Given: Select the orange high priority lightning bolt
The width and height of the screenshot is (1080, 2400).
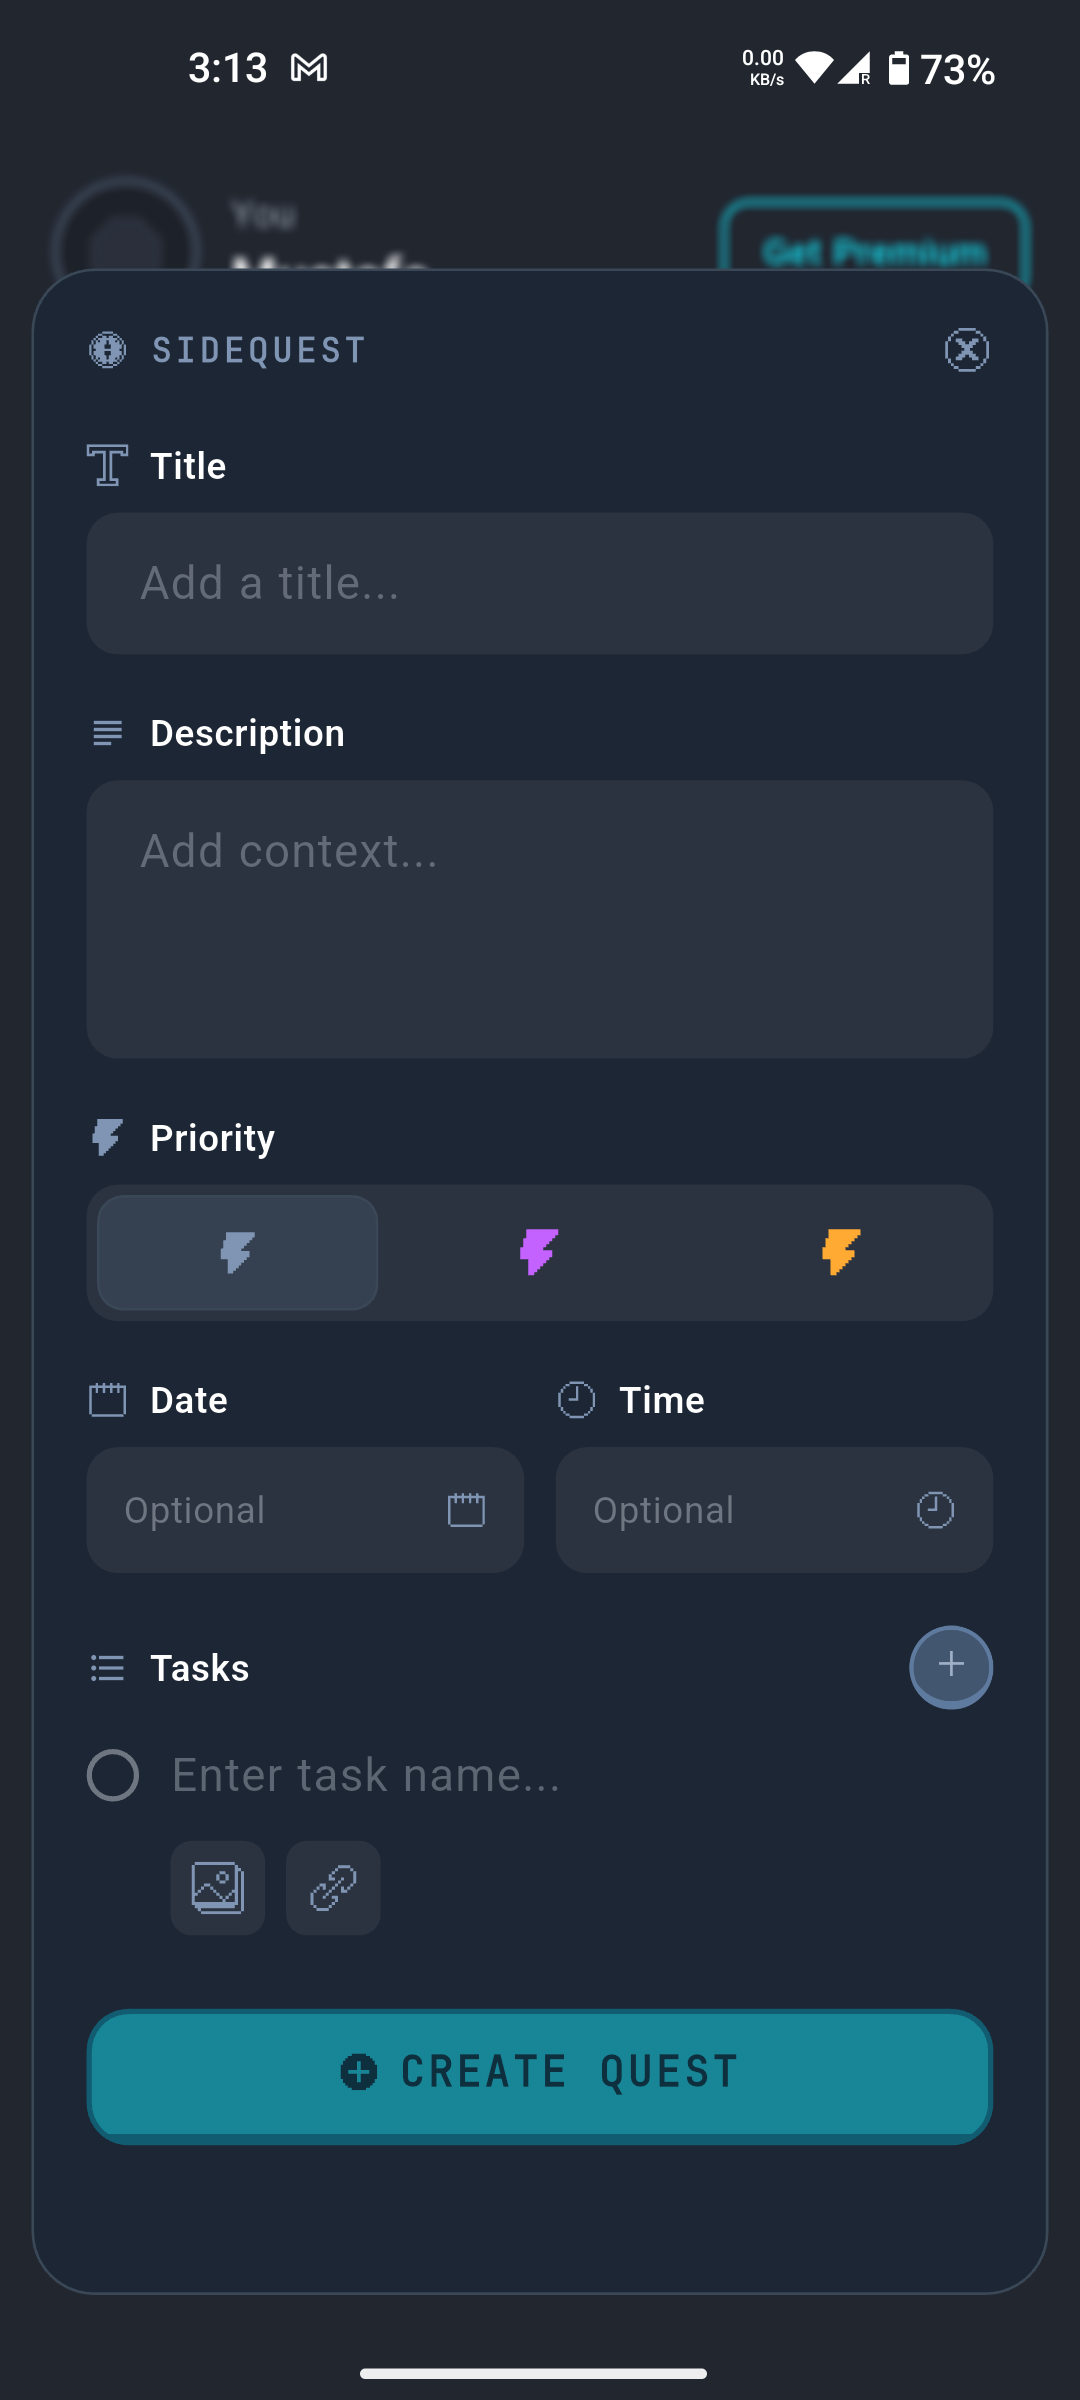Looking at the screenshot, I should (x=839, y=1252).
